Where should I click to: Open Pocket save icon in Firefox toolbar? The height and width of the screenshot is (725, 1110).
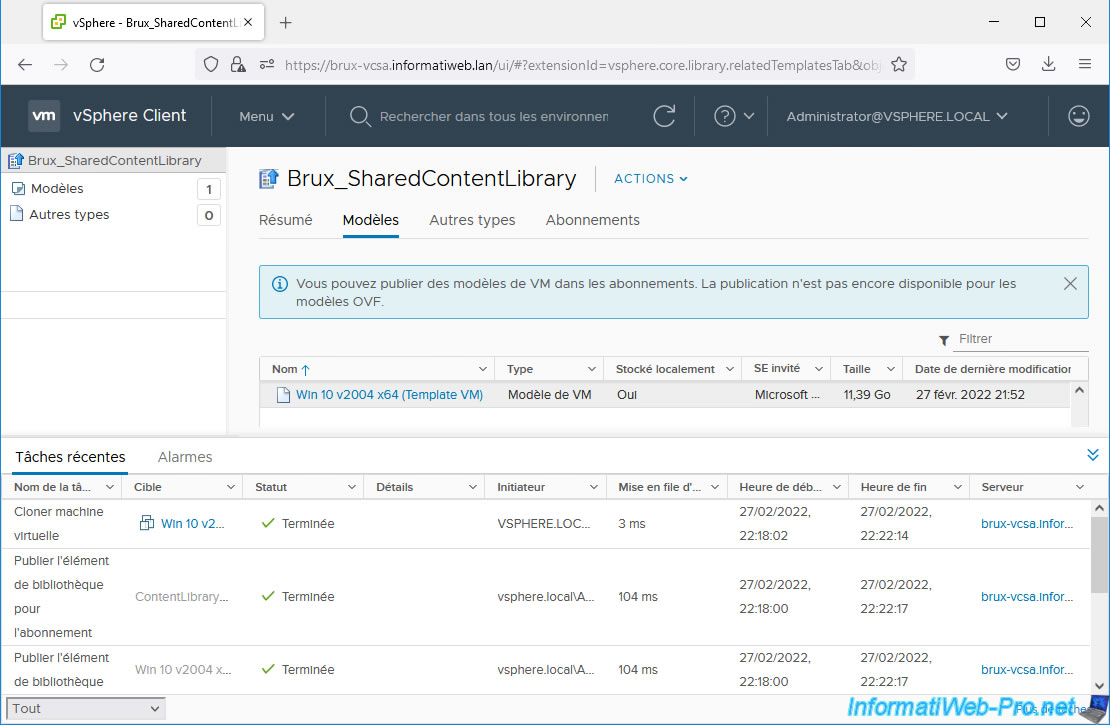click(x=1013, y=64)
